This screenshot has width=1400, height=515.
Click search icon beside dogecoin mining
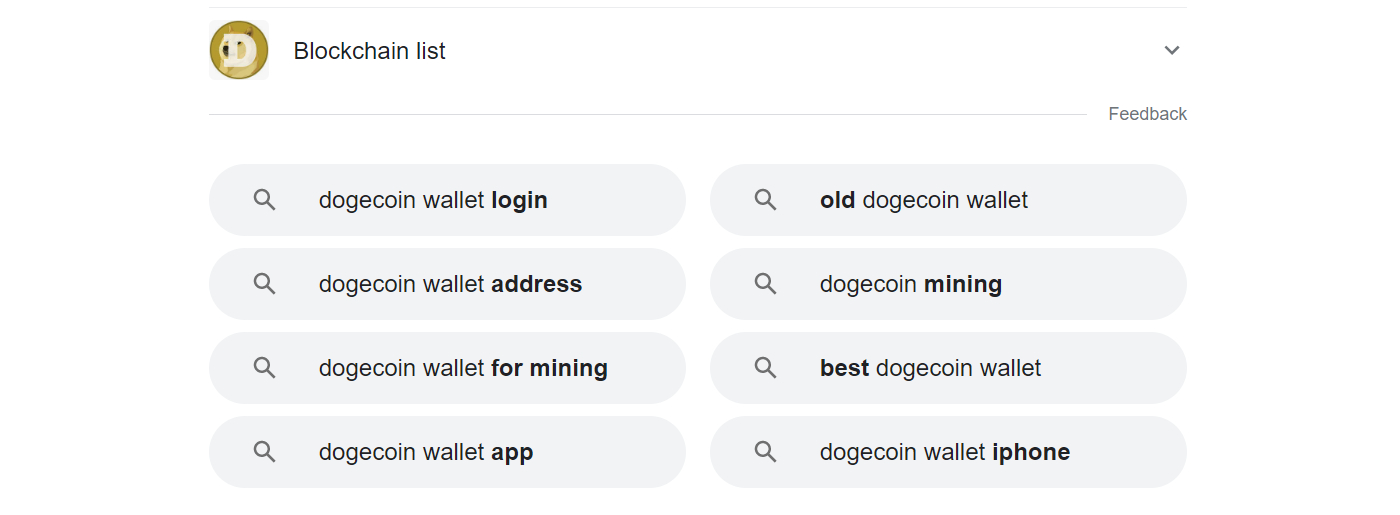[x=765, y=284]
